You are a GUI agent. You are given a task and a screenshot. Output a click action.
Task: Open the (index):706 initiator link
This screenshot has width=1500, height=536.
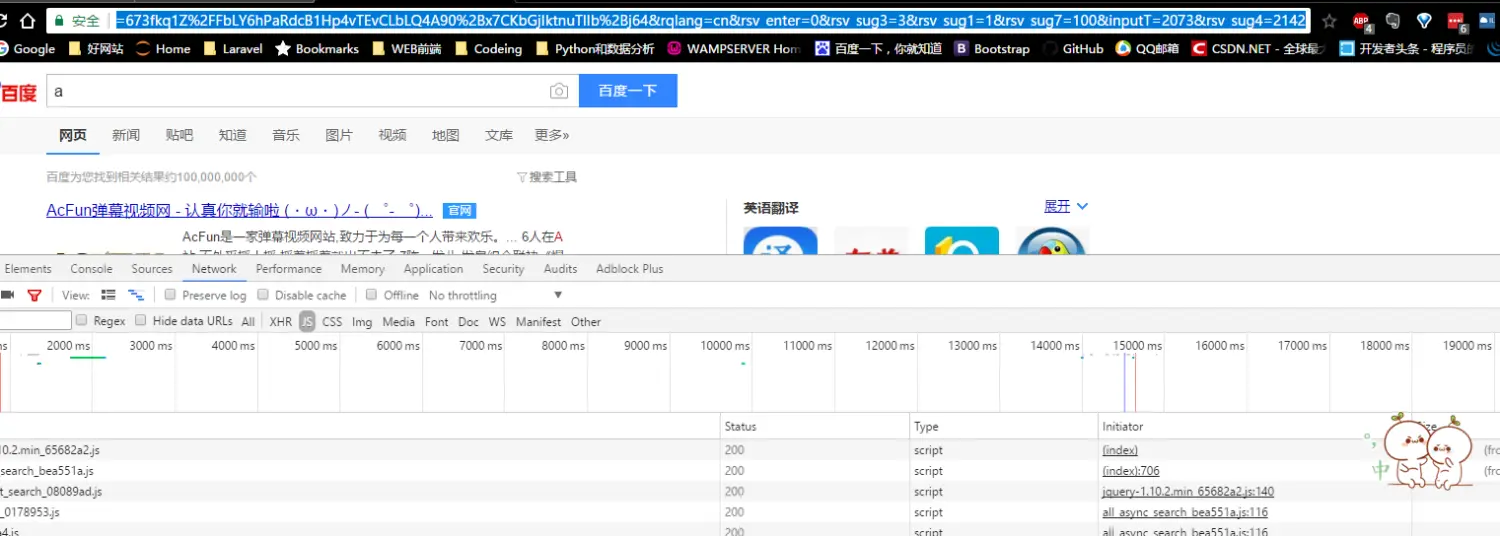tap(1131, 471)
